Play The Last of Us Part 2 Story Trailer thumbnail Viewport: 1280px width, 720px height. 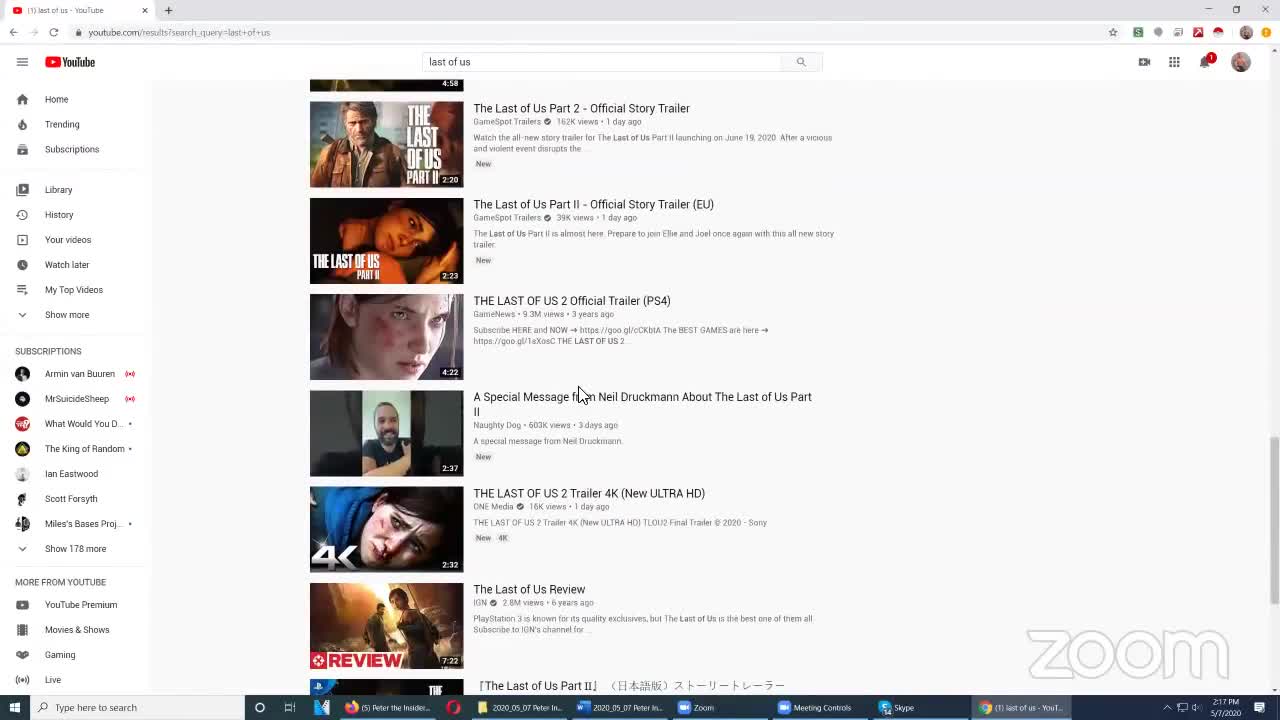click(x=386, y=144)
